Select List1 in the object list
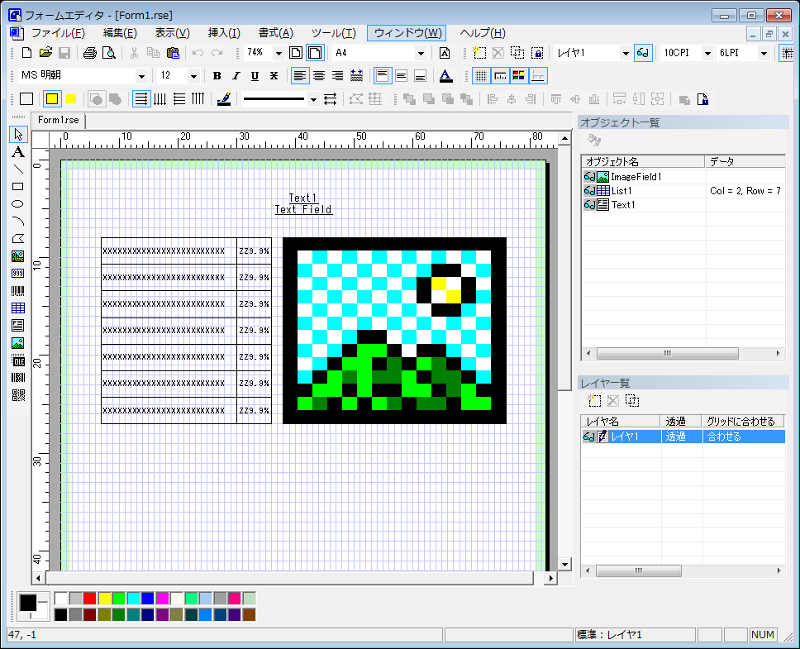 (622, 191)
